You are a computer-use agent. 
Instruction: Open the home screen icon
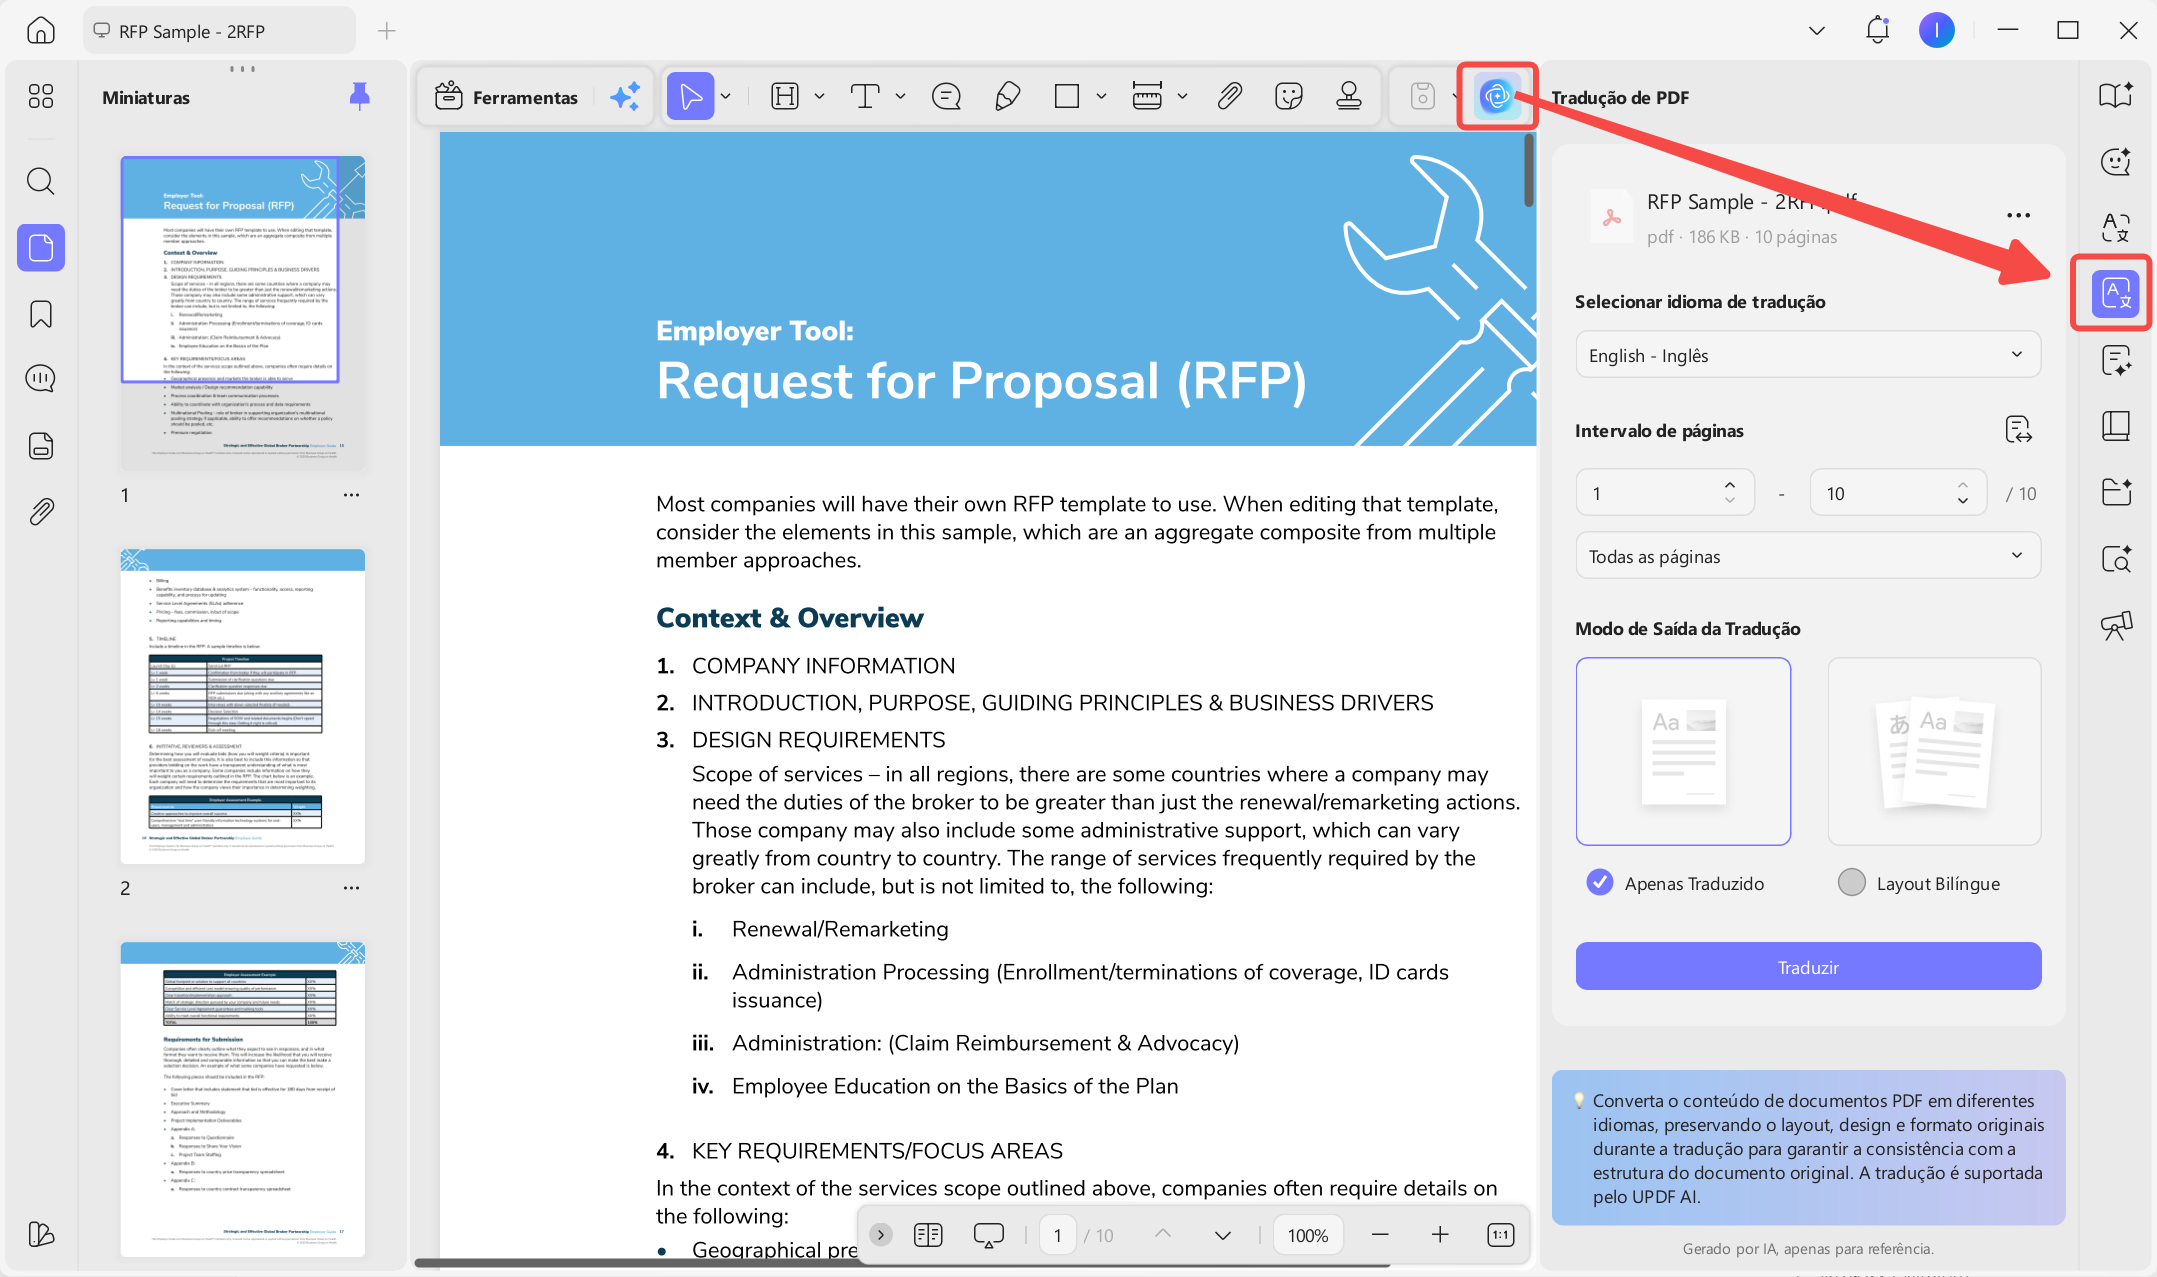click(41, 31)
